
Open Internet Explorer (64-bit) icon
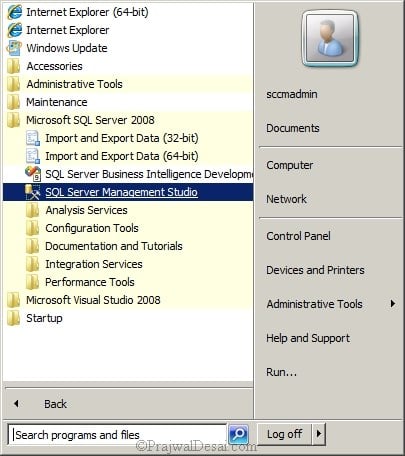(x=15, y=12)
